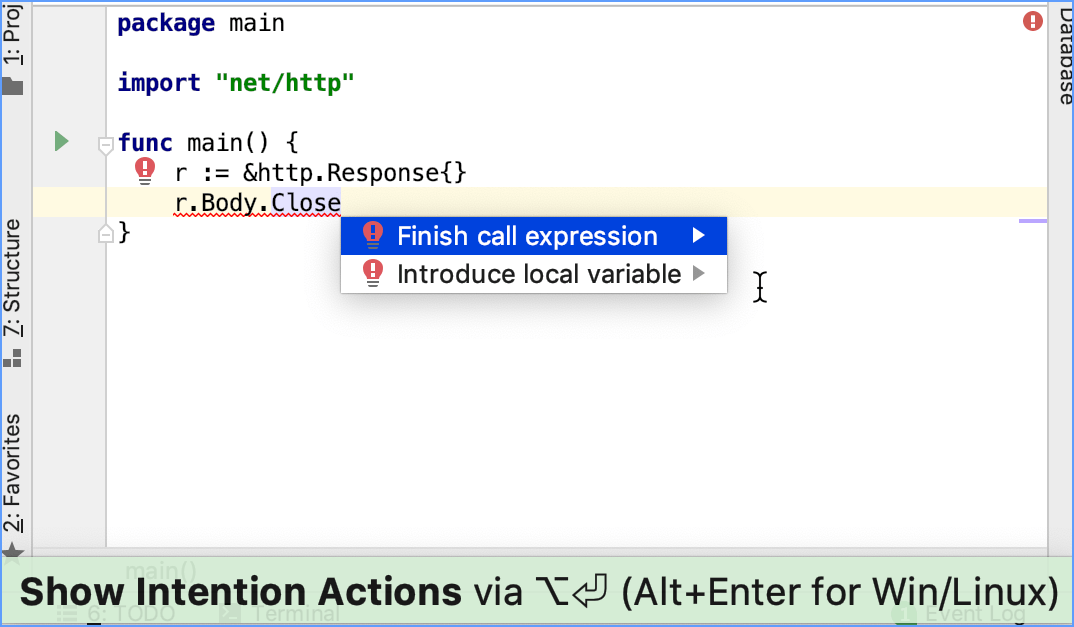Click the green Run gutter icon beside main

pyautogui.click(x=61, y=141)
